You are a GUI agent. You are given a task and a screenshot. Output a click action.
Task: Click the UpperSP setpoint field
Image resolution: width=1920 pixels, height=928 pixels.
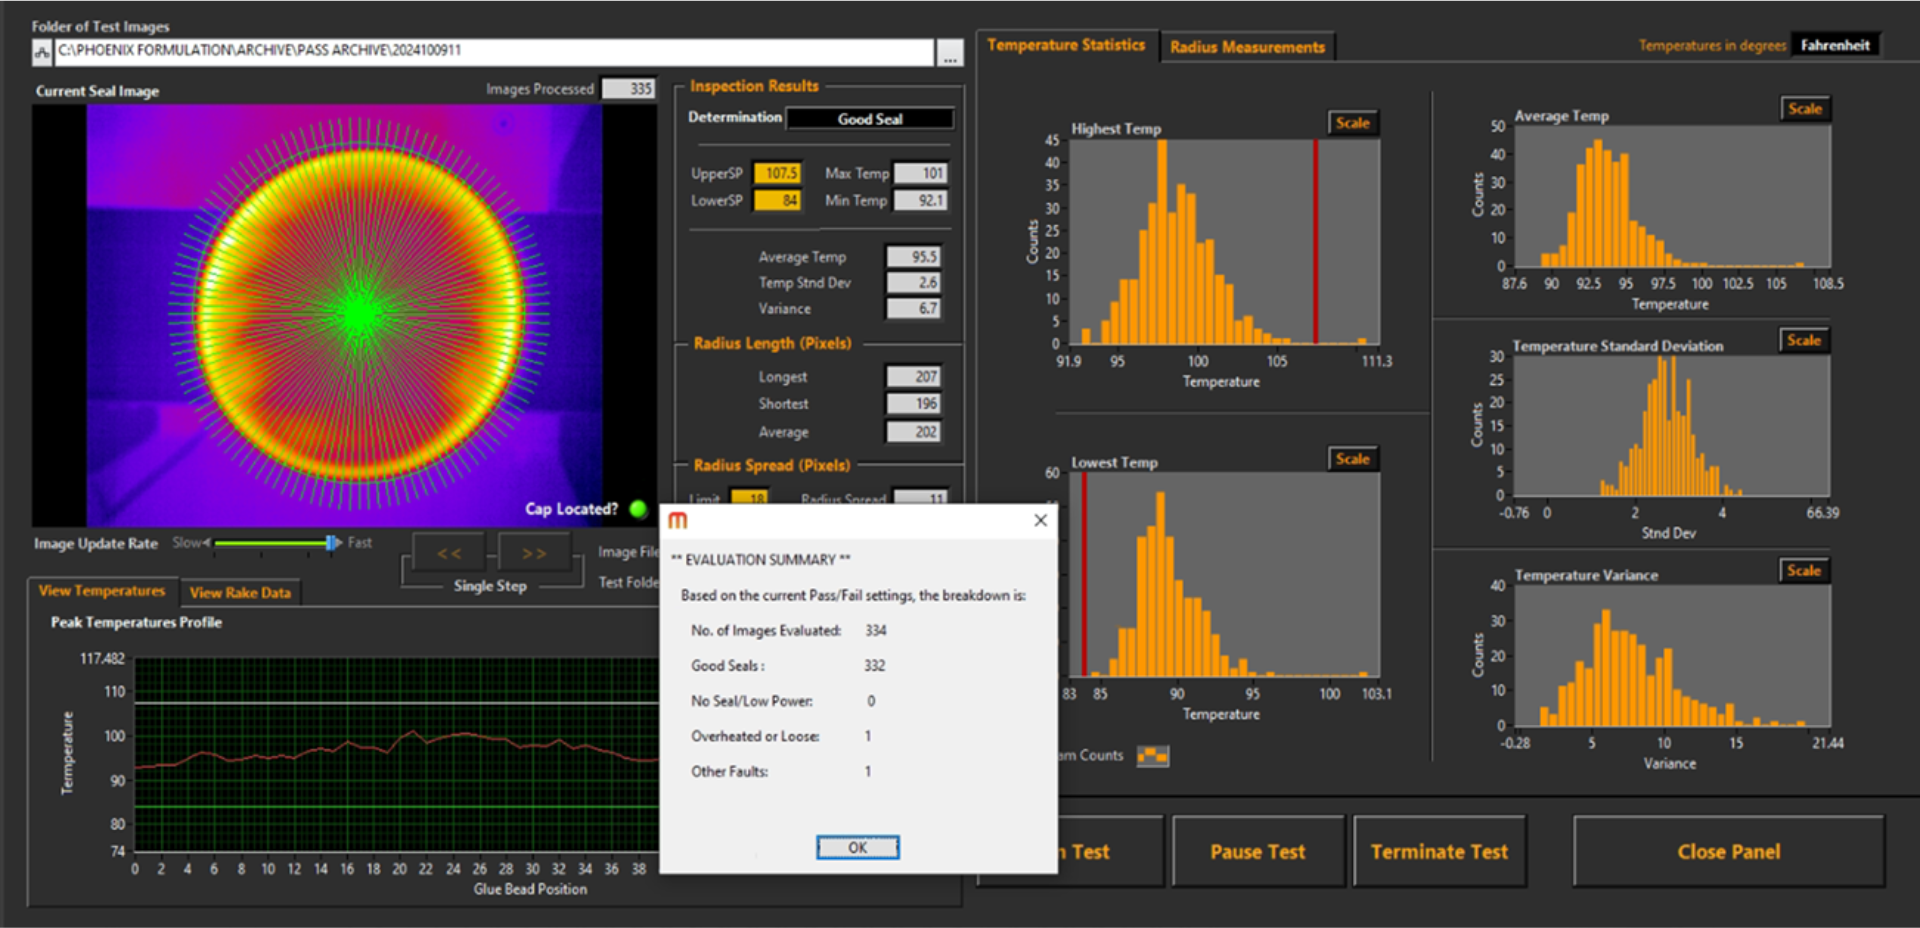point(777,173)
